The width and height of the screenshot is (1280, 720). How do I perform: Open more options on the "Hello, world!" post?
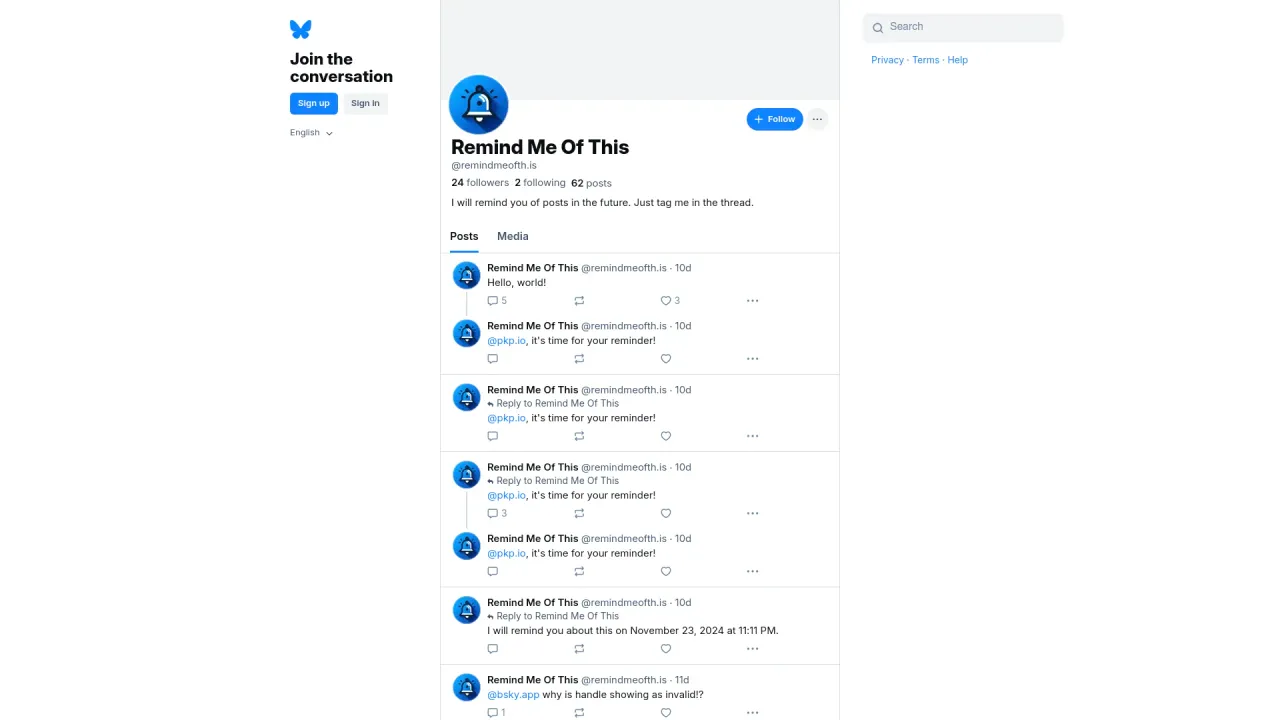click(752, 301)
